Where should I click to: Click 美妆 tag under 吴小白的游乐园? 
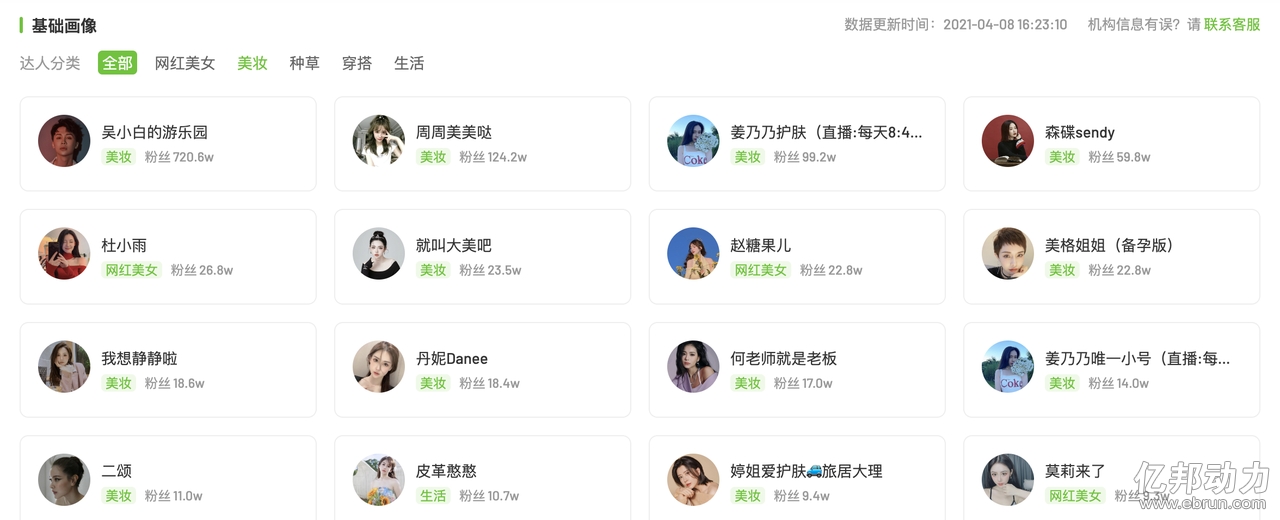pyautogui.click(x=119, y=157)
